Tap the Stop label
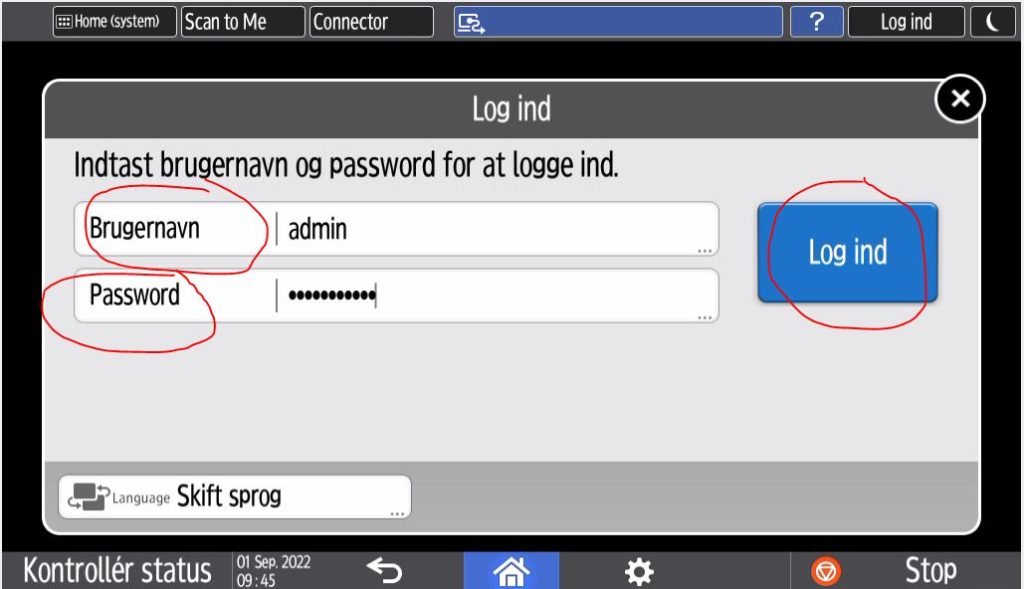This screenshot has width=1024, height=589. [x=931, y=570]
